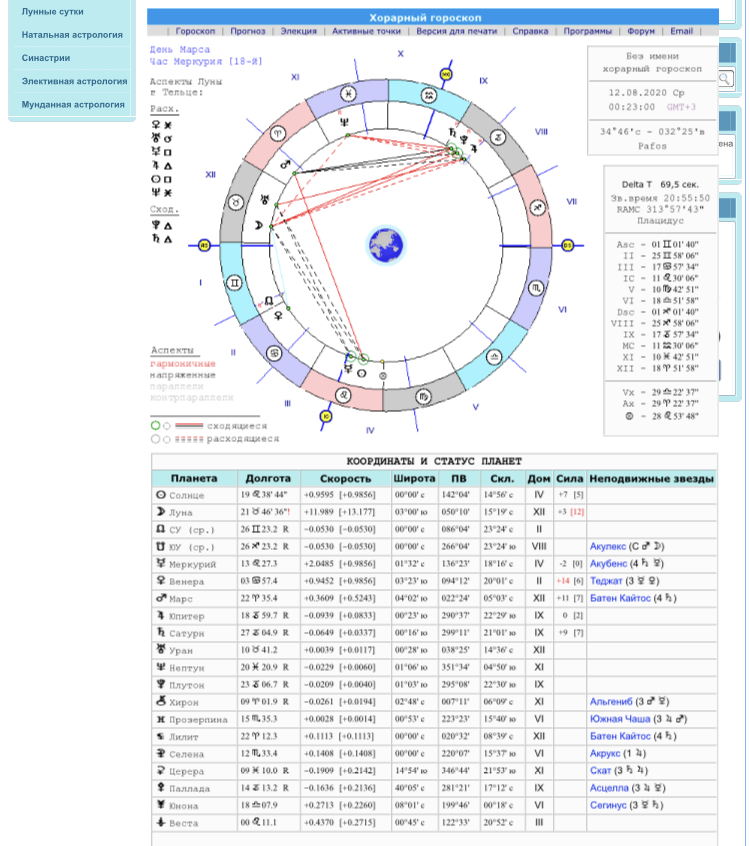Click the Aries sign icon on the wheel
750x846 pixels.
coord(277,133)
